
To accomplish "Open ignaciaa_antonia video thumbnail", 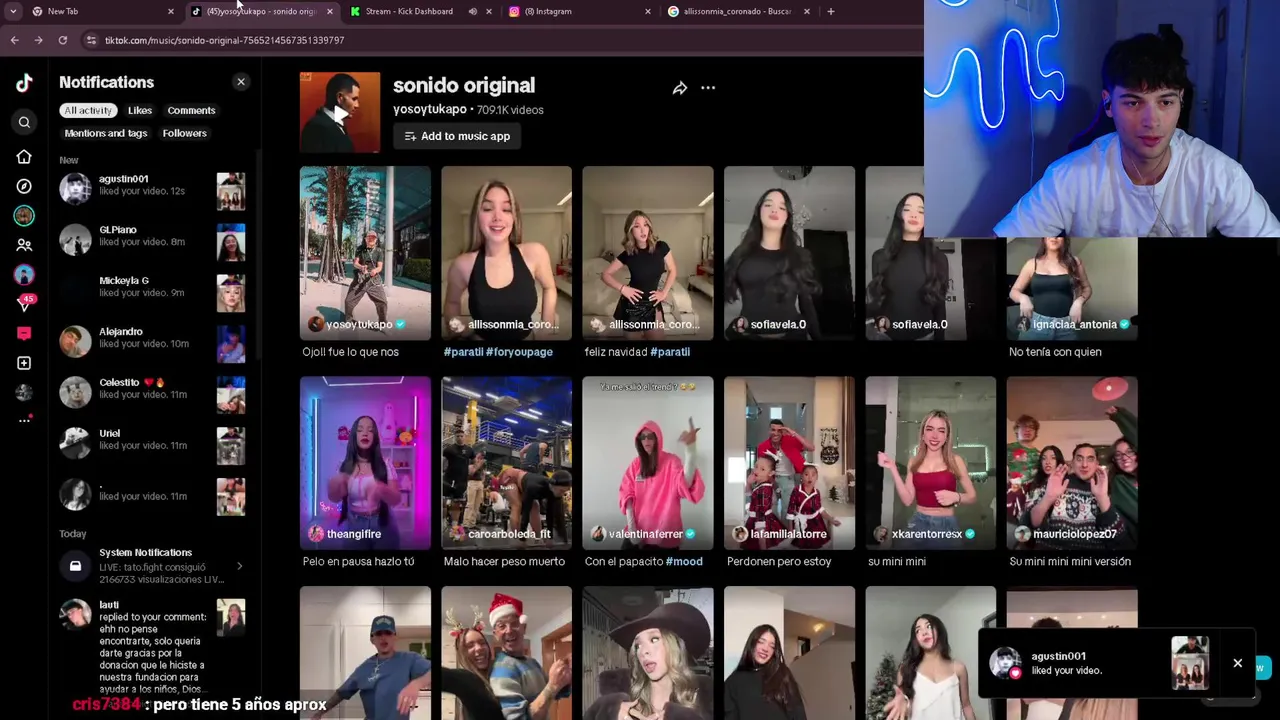I will [x=1072, y=288].
